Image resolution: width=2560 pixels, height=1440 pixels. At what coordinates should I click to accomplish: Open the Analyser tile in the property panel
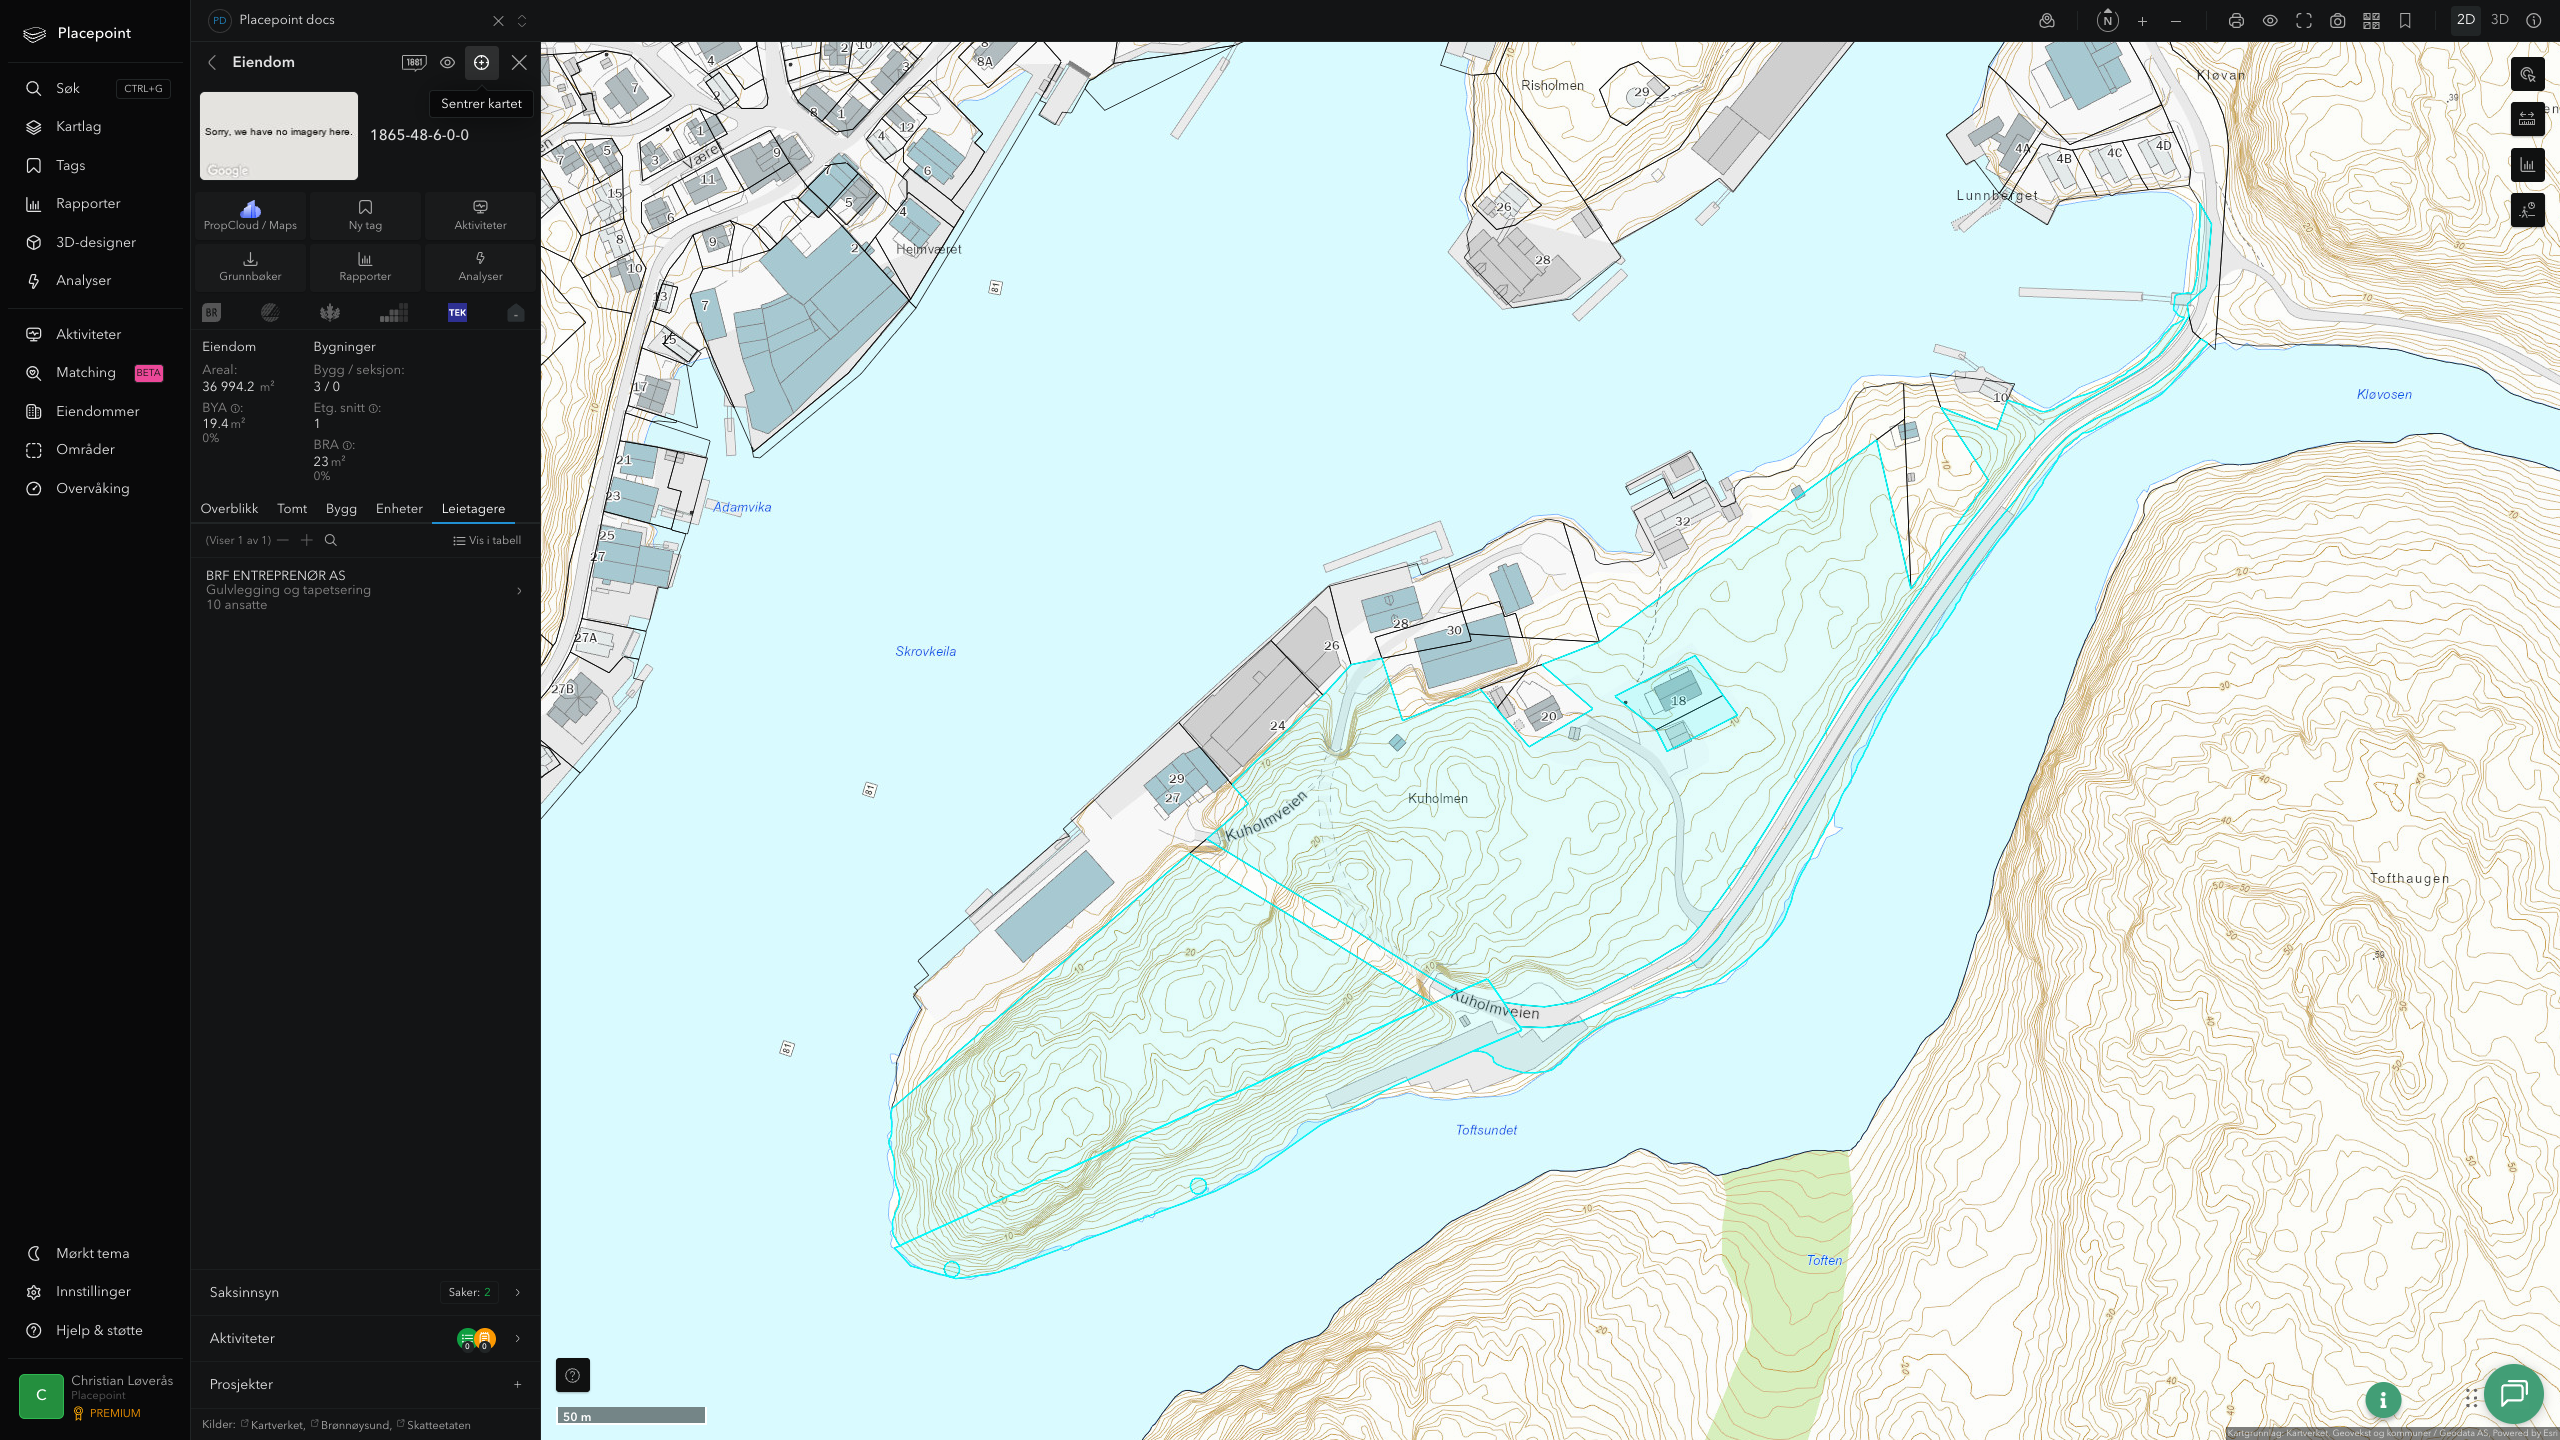pos(480,266)
